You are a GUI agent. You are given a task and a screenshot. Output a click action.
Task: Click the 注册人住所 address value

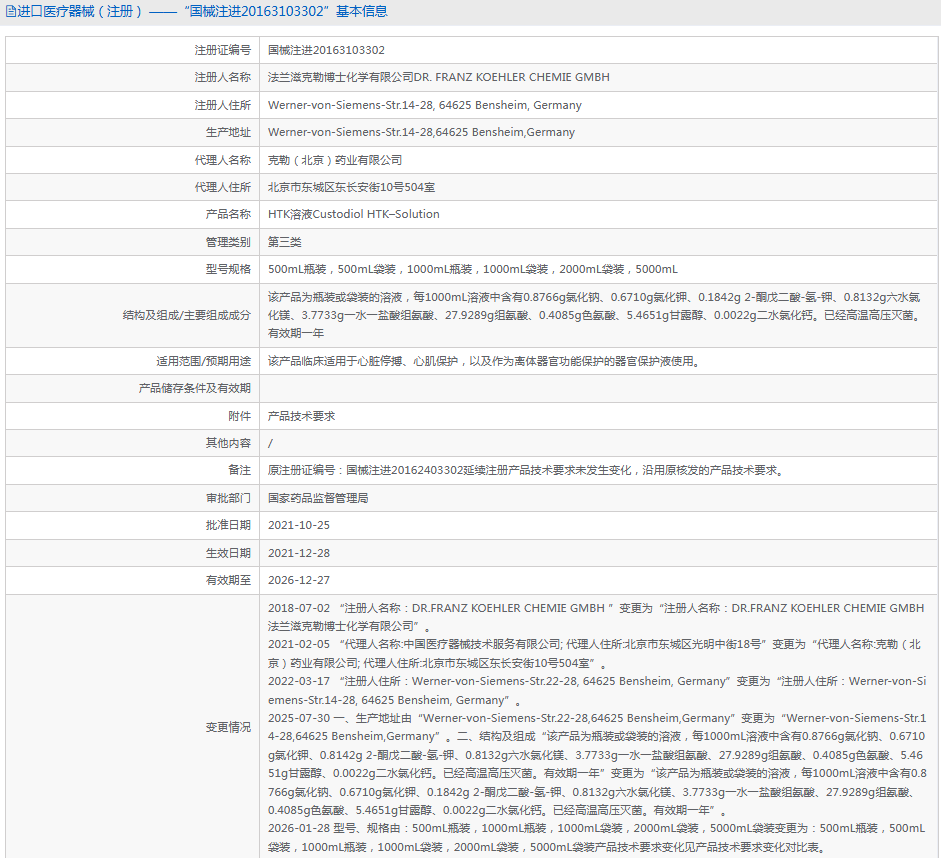coord(424,105)
